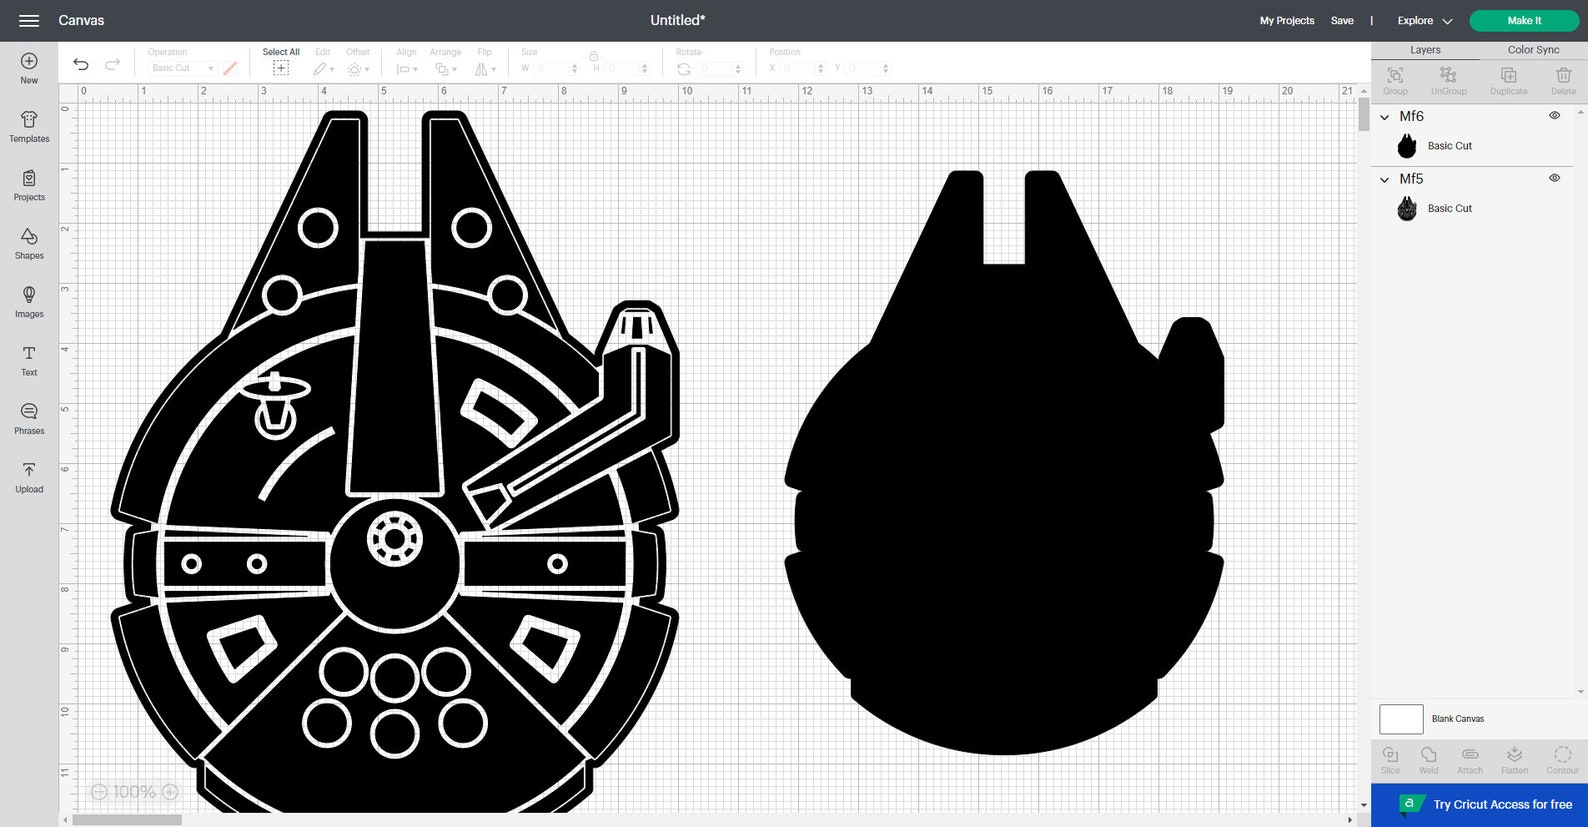This screenshot has width=1588, height=827.
Task: Collapse the Mf5 layer group
Action: (x=1385, y=180)
